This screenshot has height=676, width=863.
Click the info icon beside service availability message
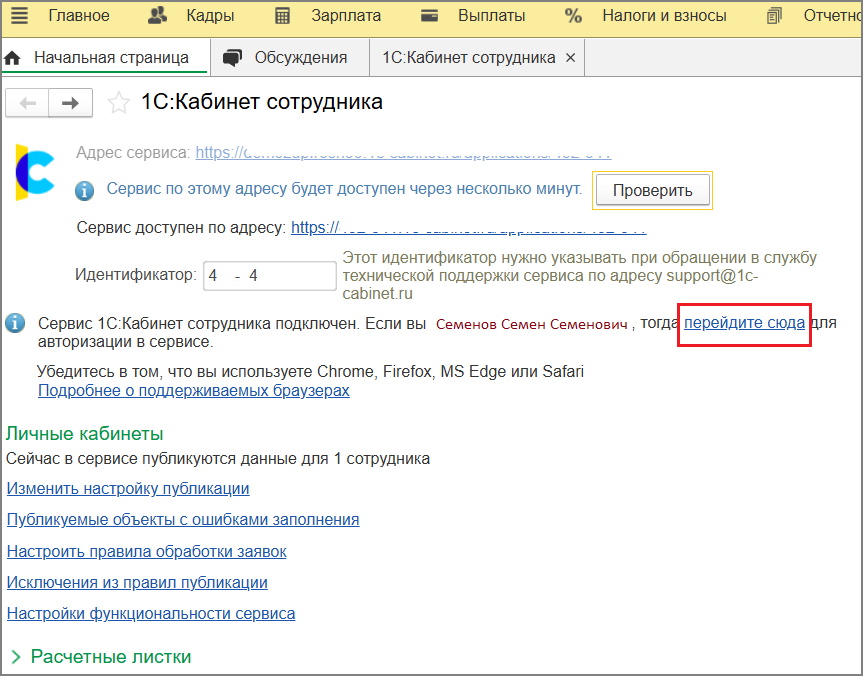coord(84,190)
